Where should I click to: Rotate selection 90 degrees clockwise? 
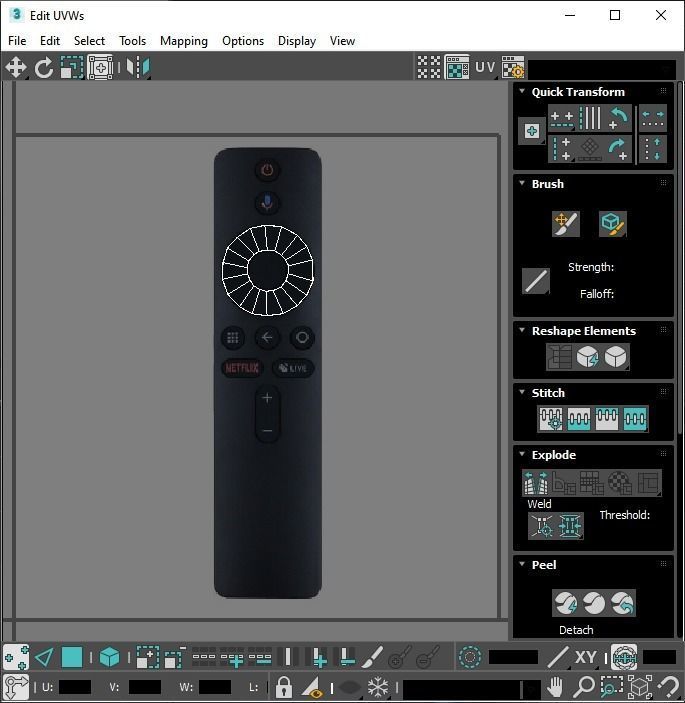618,149
